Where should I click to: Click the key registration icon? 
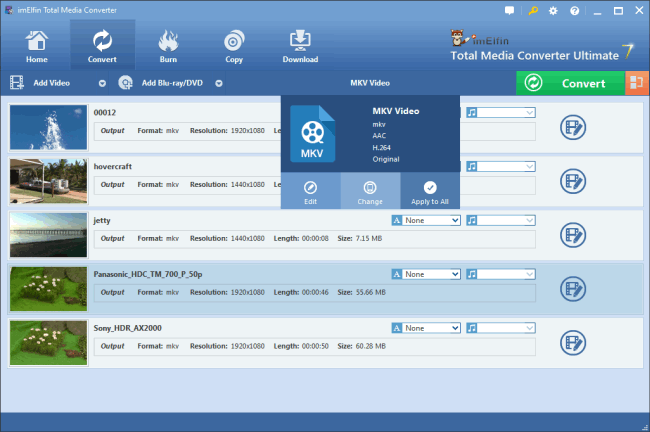click(x=533, y=11)
